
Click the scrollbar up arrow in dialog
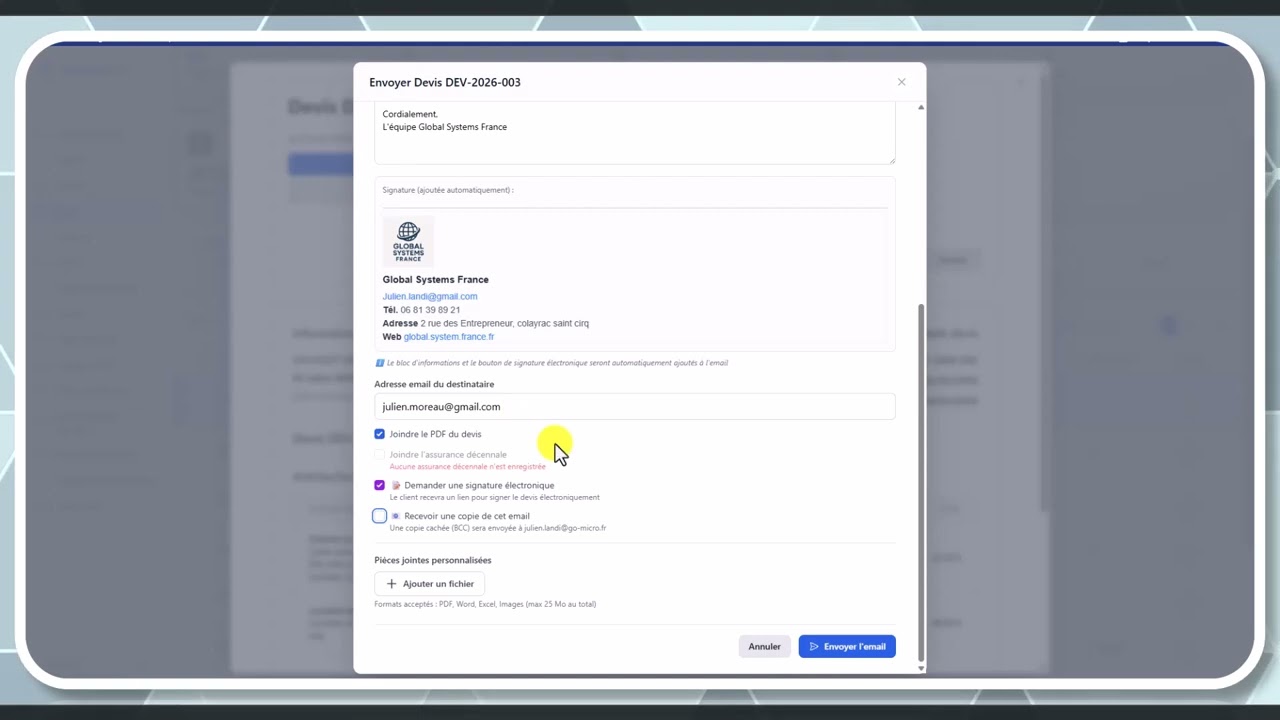[x=921, y=107]
